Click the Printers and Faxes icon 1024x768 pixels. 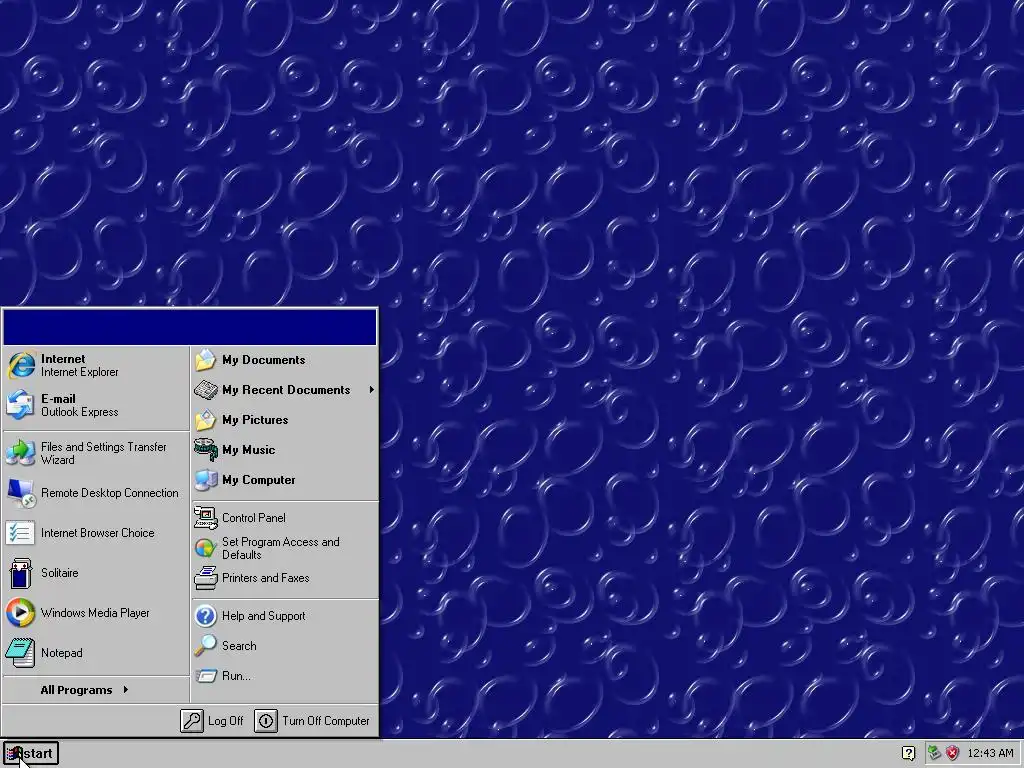point(206,578)
